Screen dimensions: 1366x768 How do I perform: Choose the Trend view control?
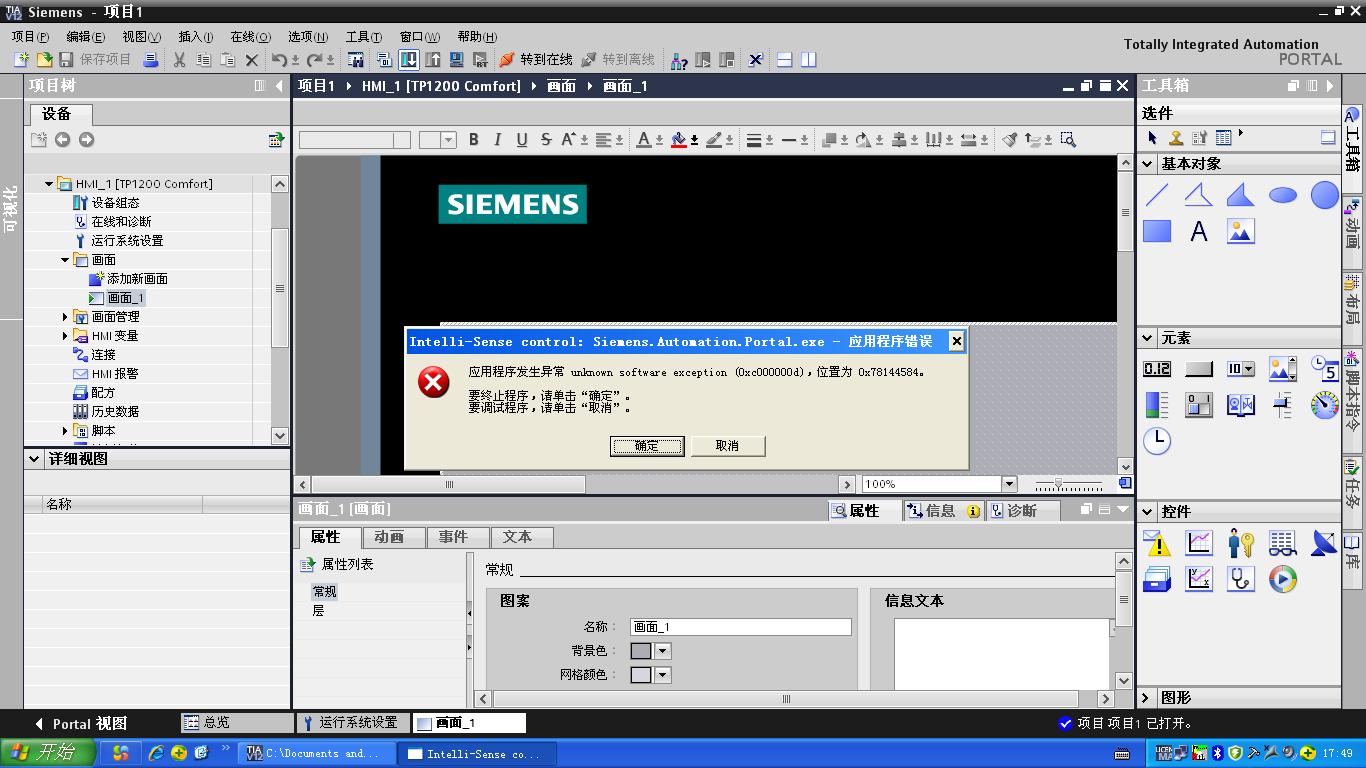(x=1199, y=543)
